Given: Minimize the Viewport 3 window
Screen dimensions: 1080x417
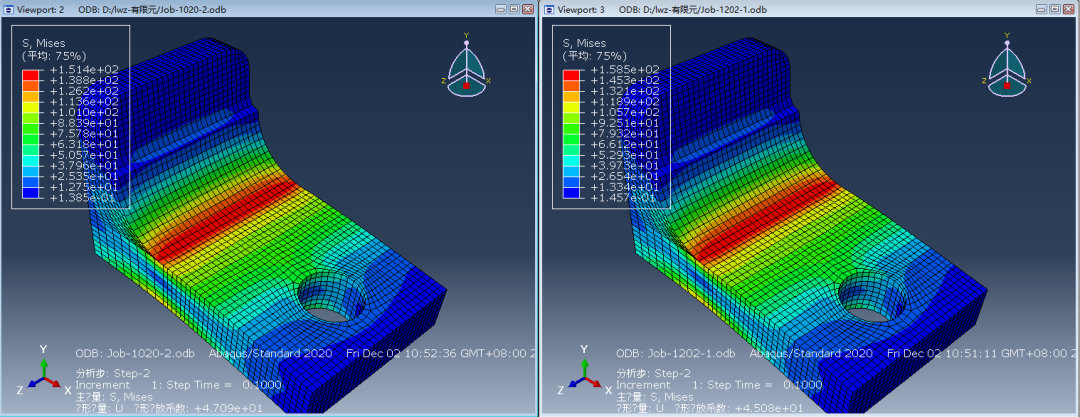Looking at the screenshot, I should (1041, 9).
